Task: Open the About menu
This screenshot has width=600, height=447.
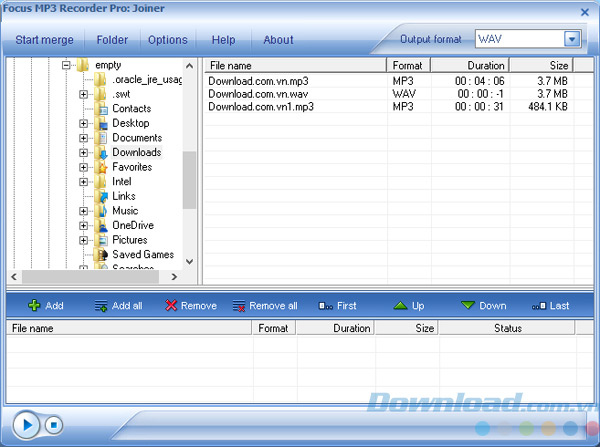Action: coord(278,40)
